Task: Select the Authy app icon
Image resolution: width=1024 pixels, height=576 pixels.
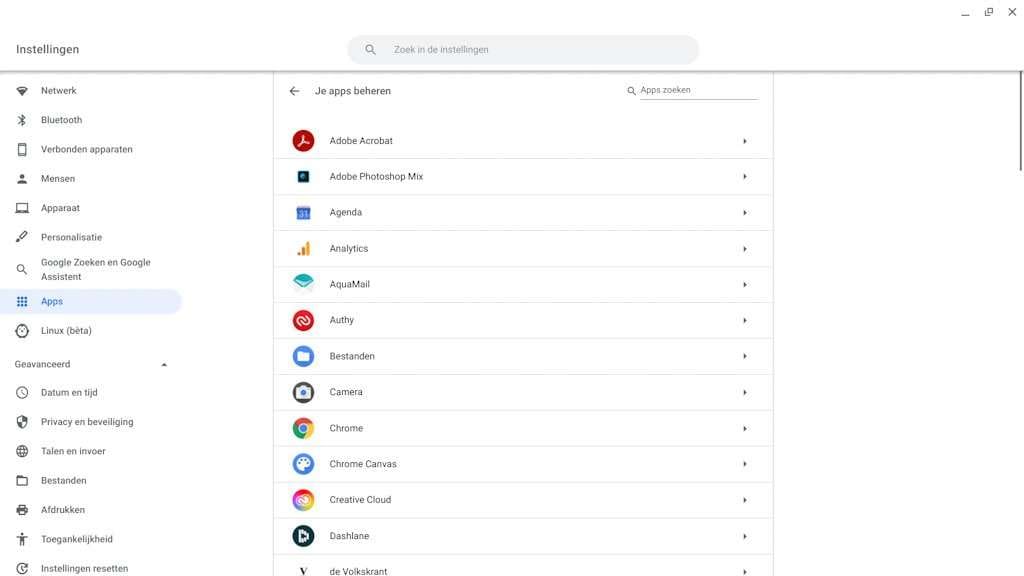Action: pos(303,320)
